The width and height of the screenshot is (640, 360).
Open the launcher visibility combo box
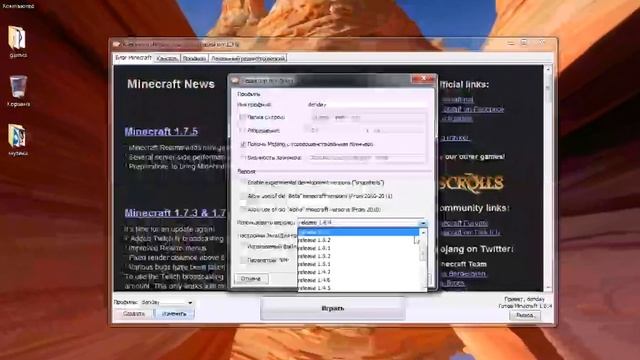pos(366,158)
